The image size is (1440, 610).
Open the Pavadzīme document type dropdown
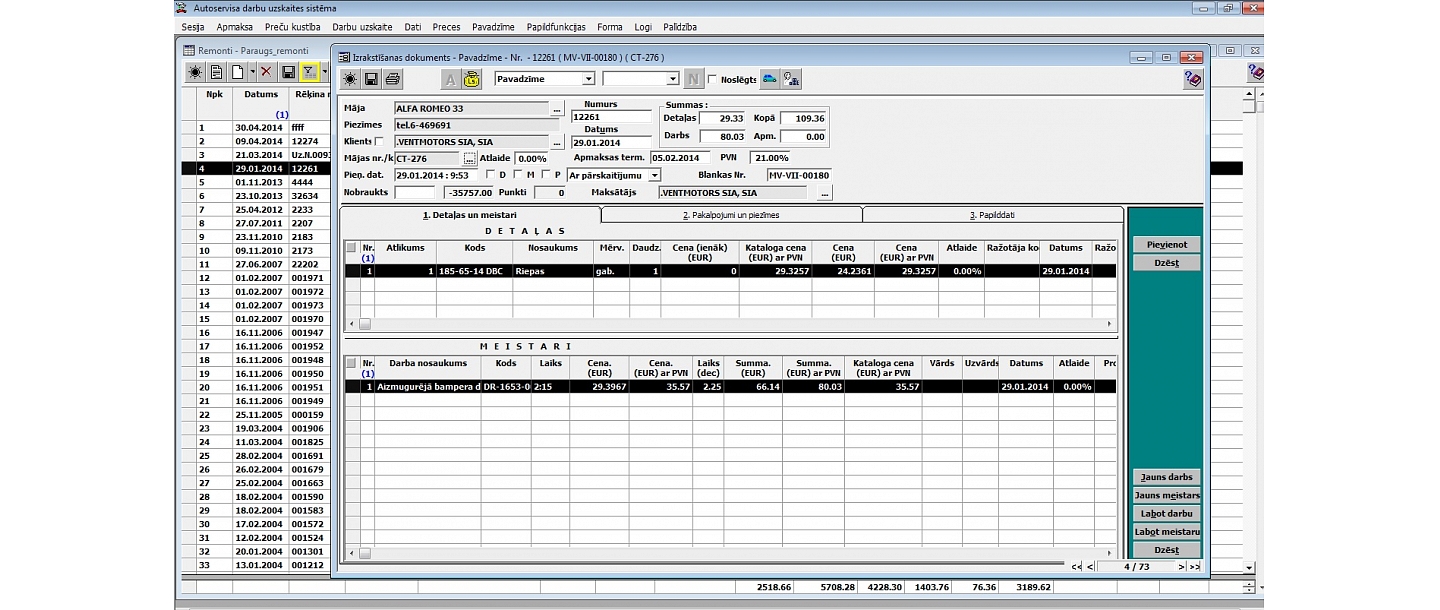[x=588, y=78]
